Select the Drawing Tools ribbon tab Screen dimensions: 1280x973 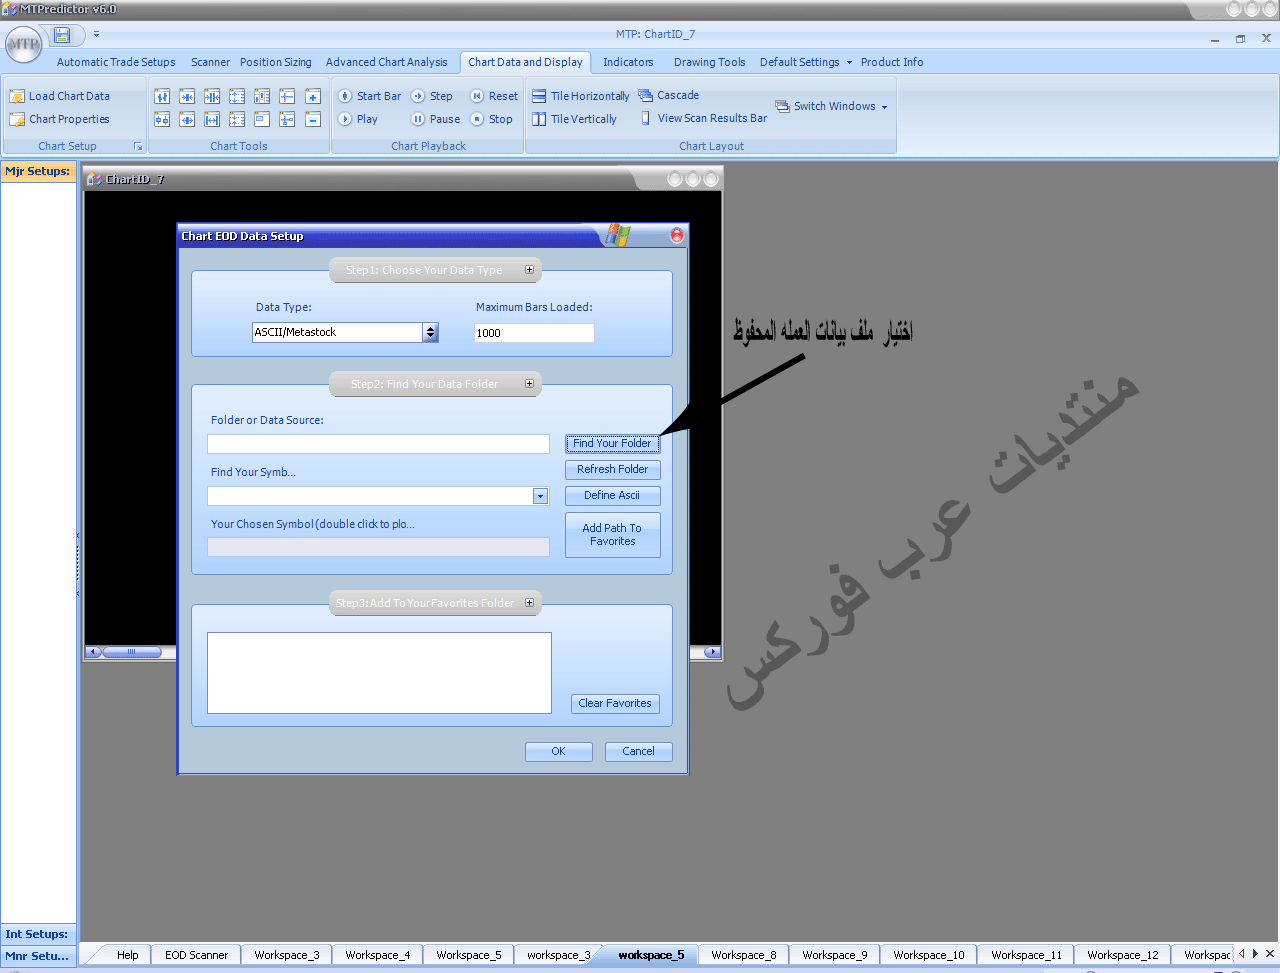pos(709,62)
